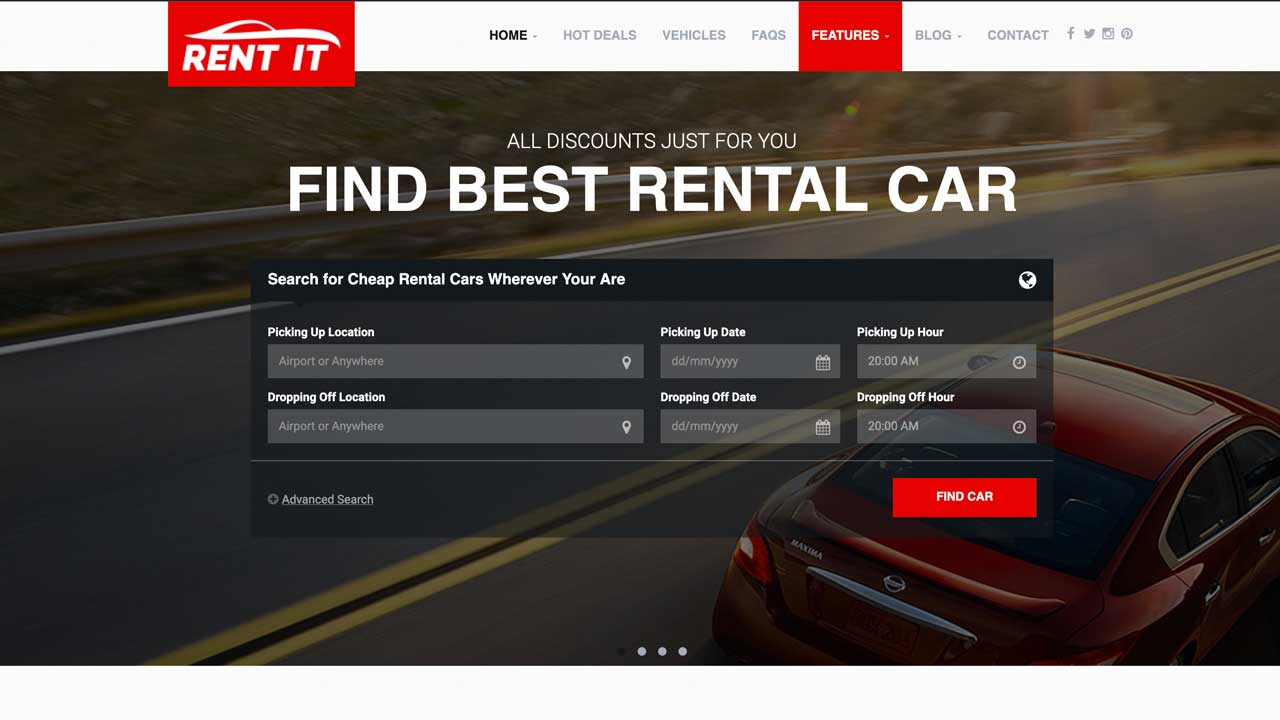The height and width of the screenshot is (720, 1280).
Task: Open the FAQs page
Action: click(768, 35)
